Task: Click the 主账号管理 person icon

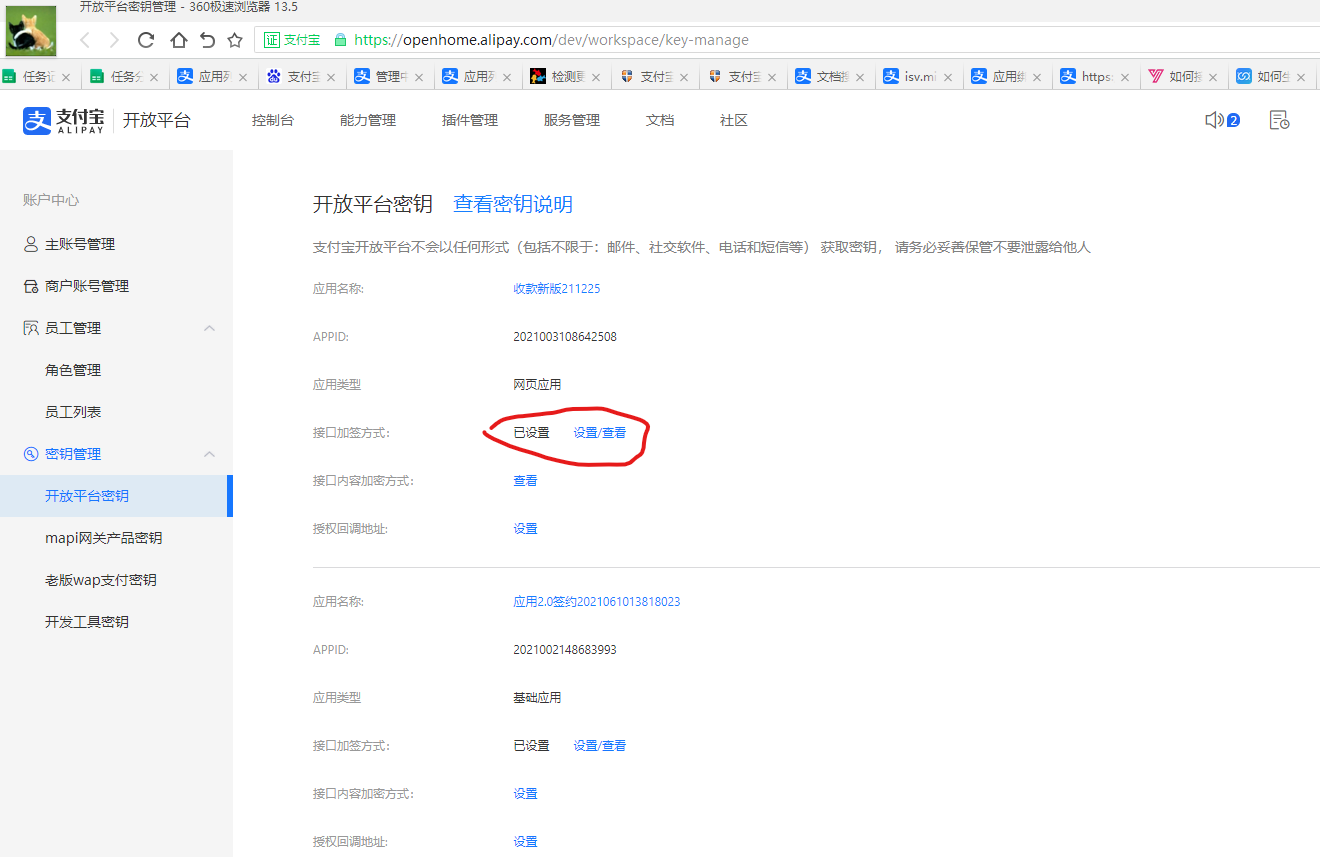Action: pos(31,244)
